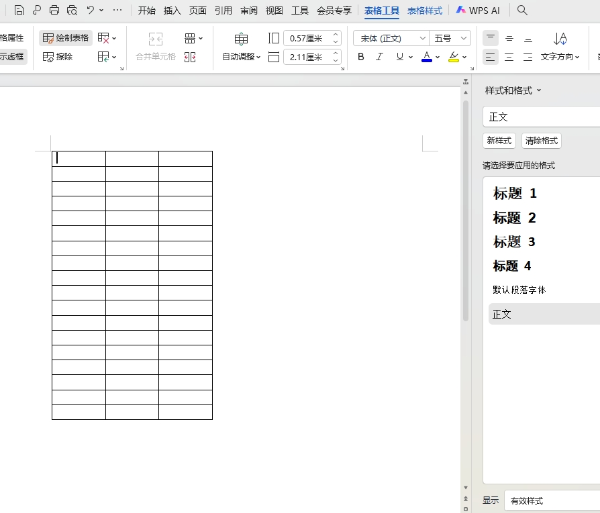Switch to the 表格样式 tab
This screenshot has width=600, height=513.
pos(425,11)
